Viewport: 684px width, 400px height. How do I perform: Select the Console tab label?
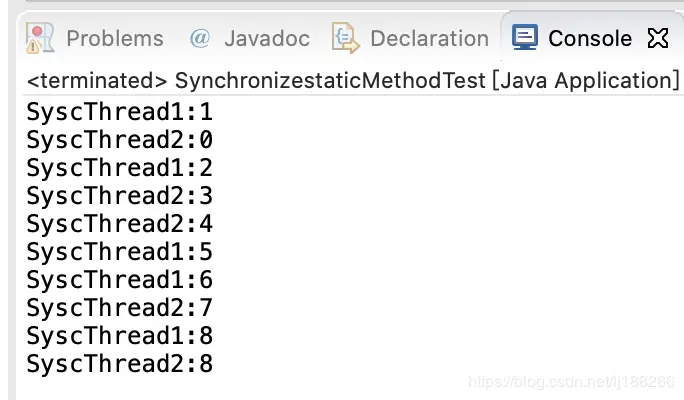point(590,38)
